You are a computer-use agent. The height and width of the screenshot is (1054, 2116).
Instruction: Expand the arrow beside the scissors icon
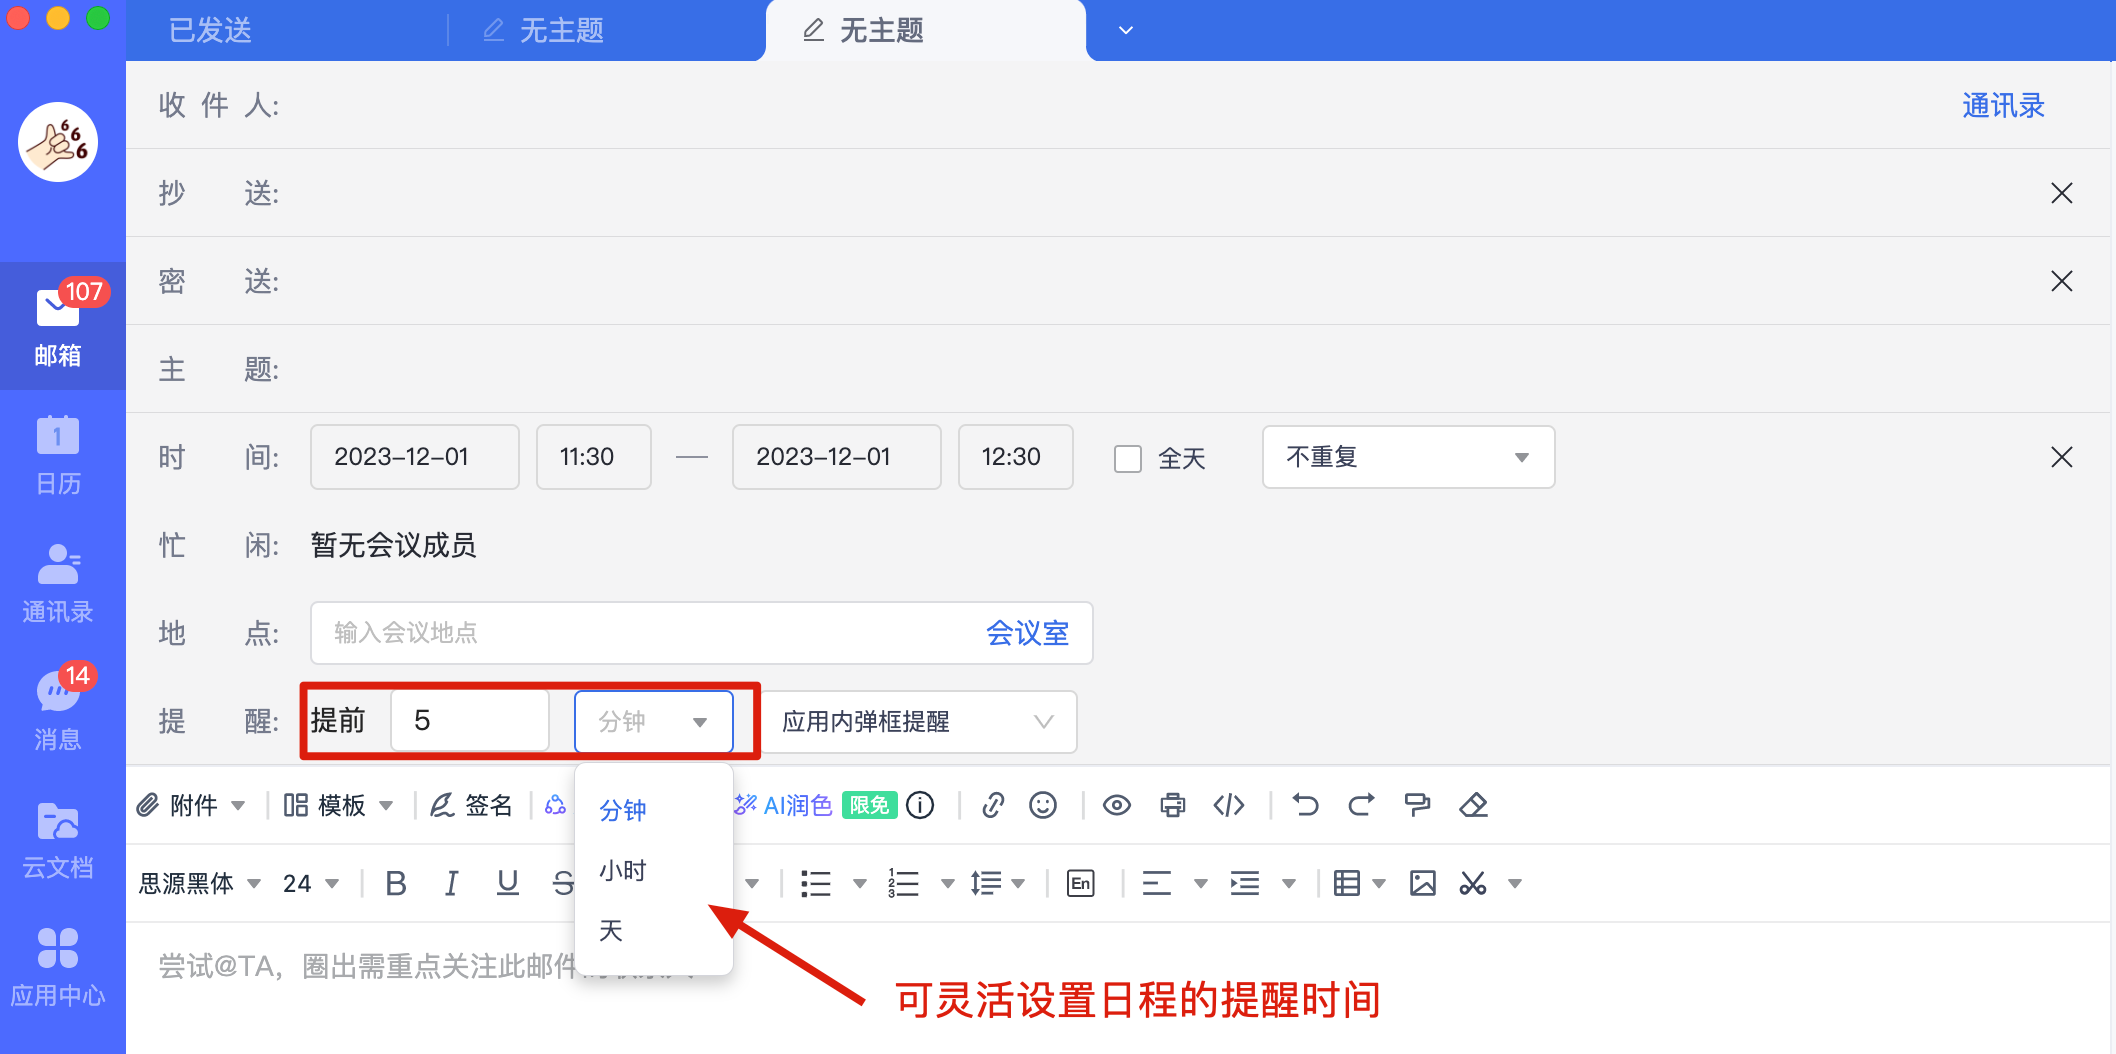point(1515,883)
